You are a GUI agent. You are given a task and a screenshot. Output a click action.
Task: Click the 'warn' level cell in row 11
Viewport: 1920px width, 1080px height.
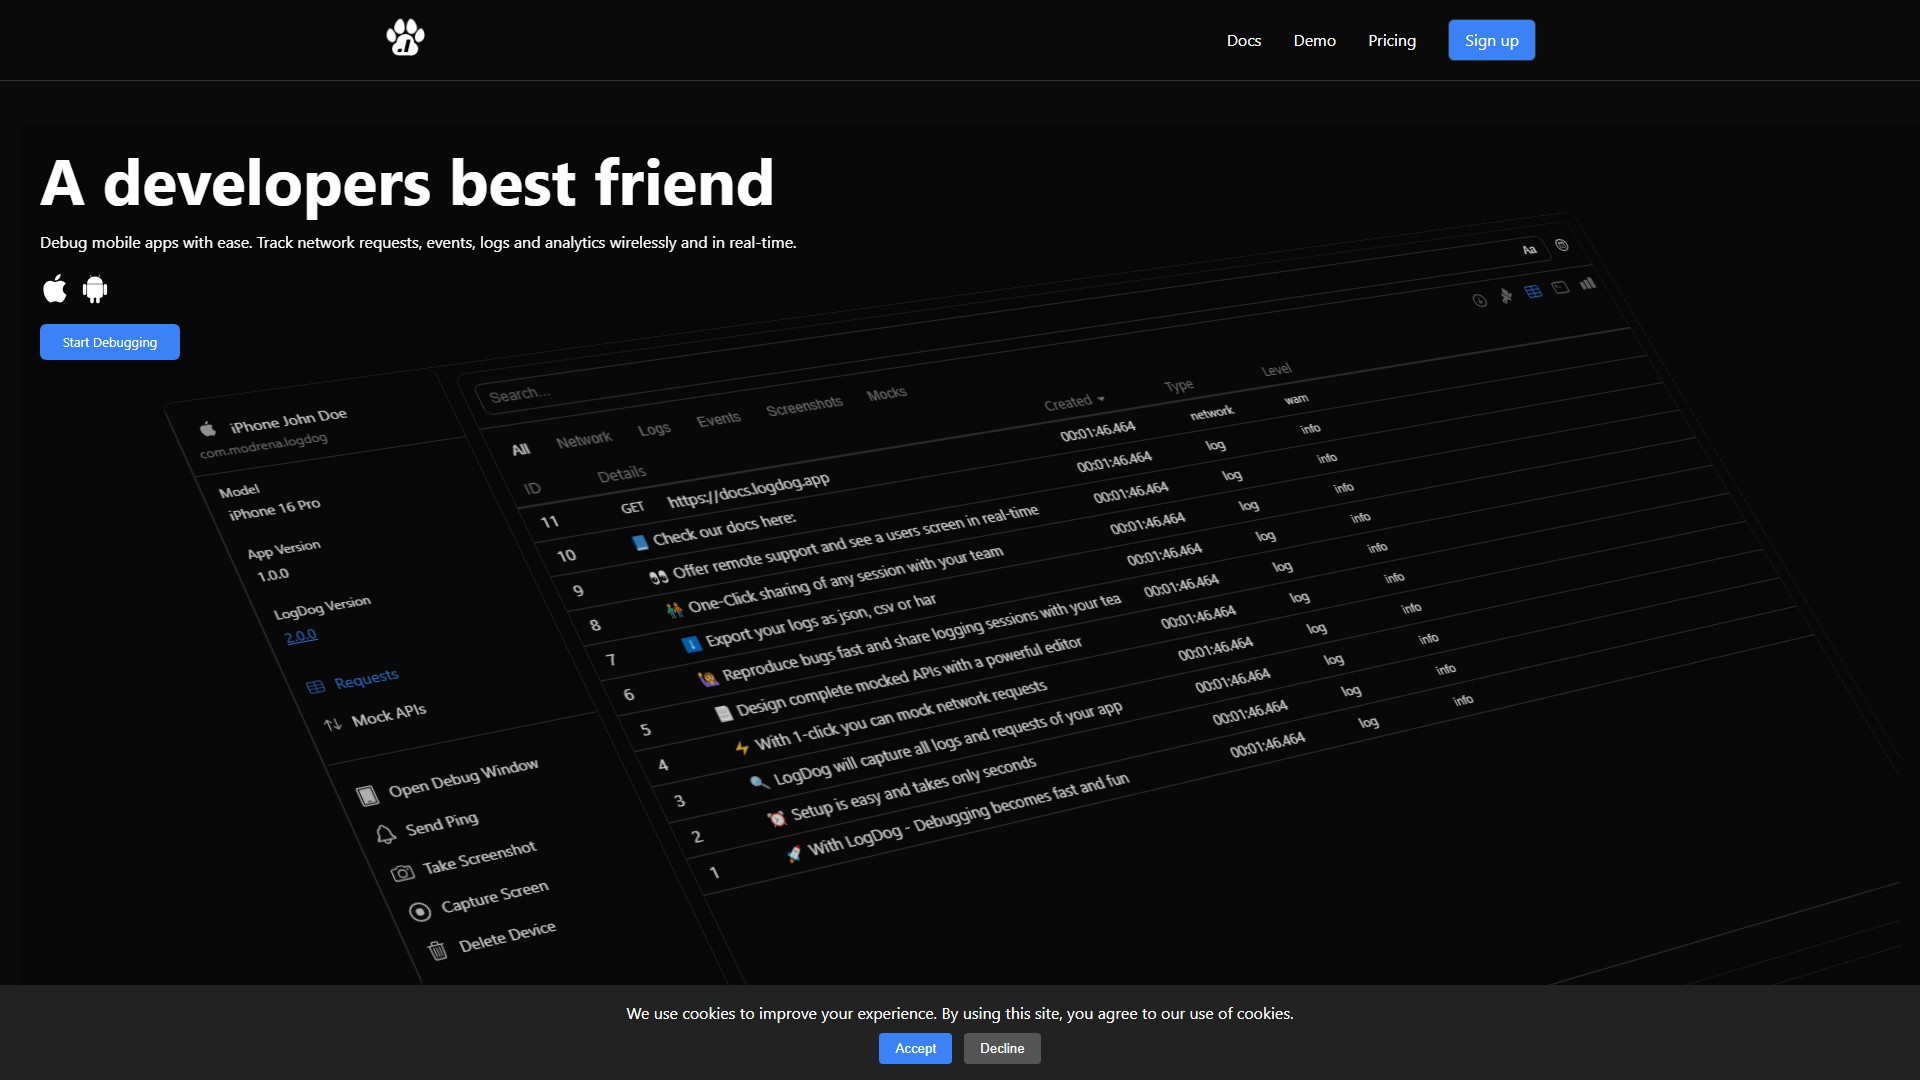(x=1296, y=399)
